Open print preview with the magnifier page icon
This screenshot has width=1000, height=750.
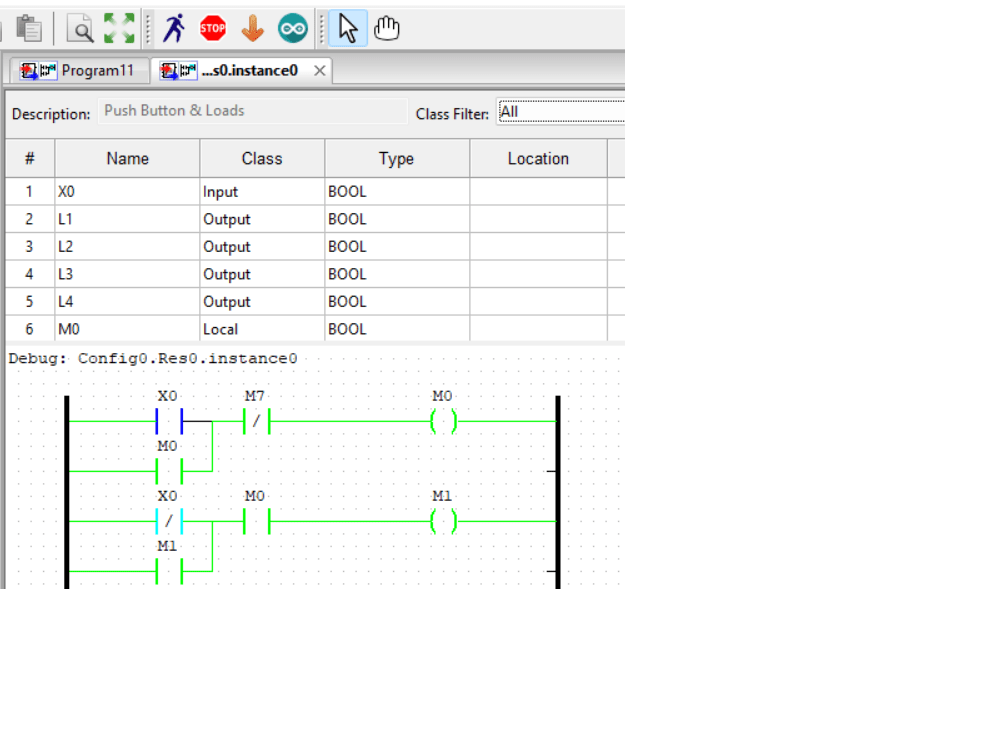79,28
